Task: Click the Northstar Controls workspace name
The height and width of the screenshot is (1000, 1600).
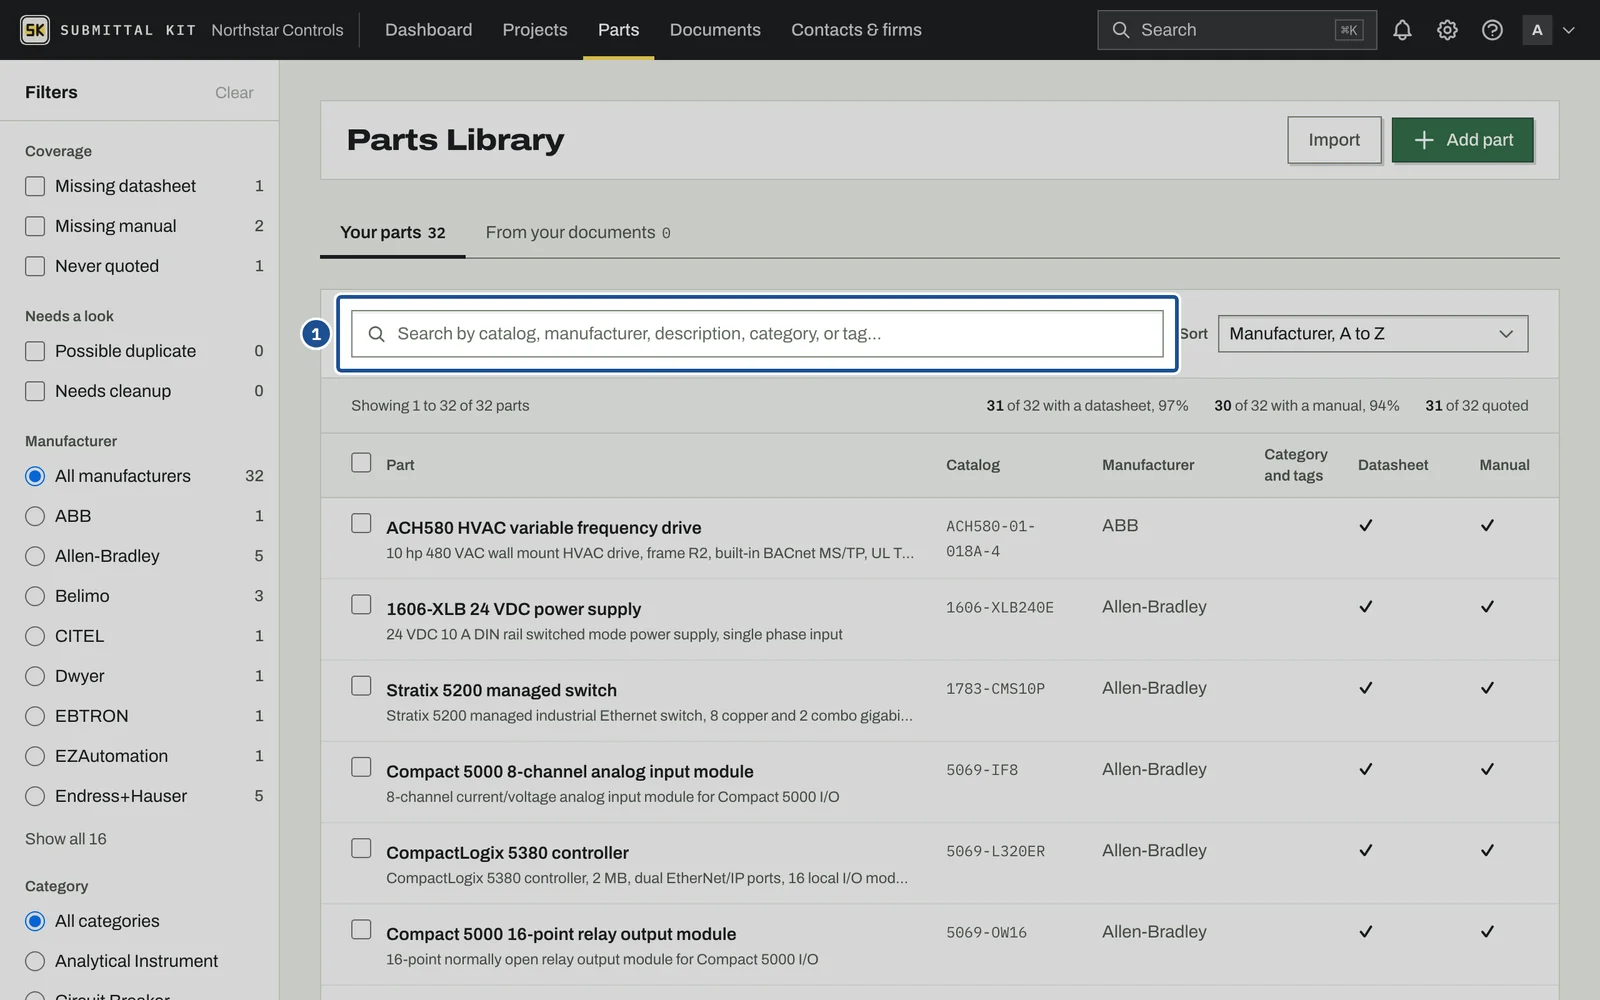Action: click(x=277, y=30)
